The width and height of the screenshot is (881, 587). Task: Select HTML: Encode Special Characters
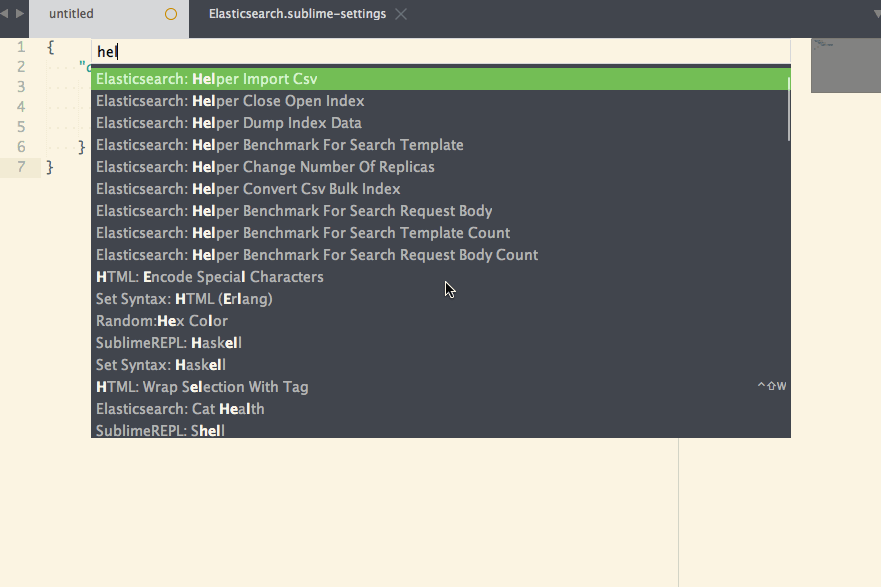tap(441, 277)
